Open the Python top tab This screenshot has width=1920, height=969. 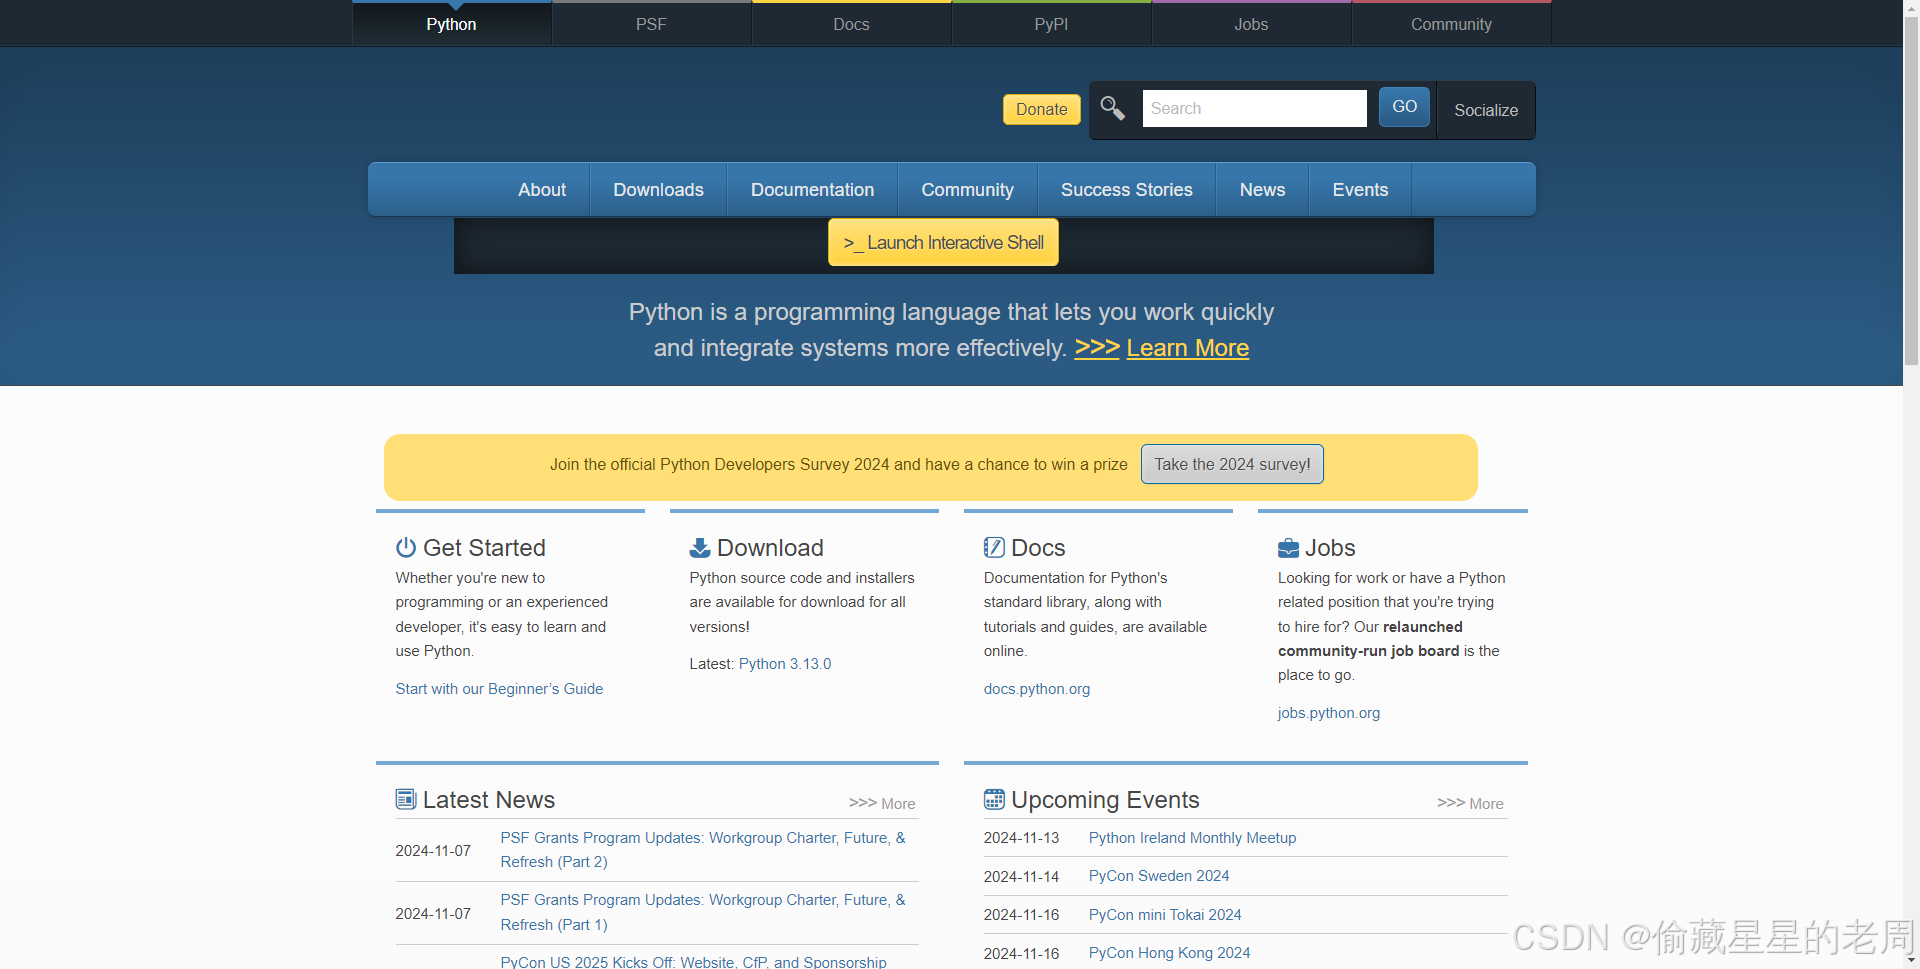coord(451,24)
